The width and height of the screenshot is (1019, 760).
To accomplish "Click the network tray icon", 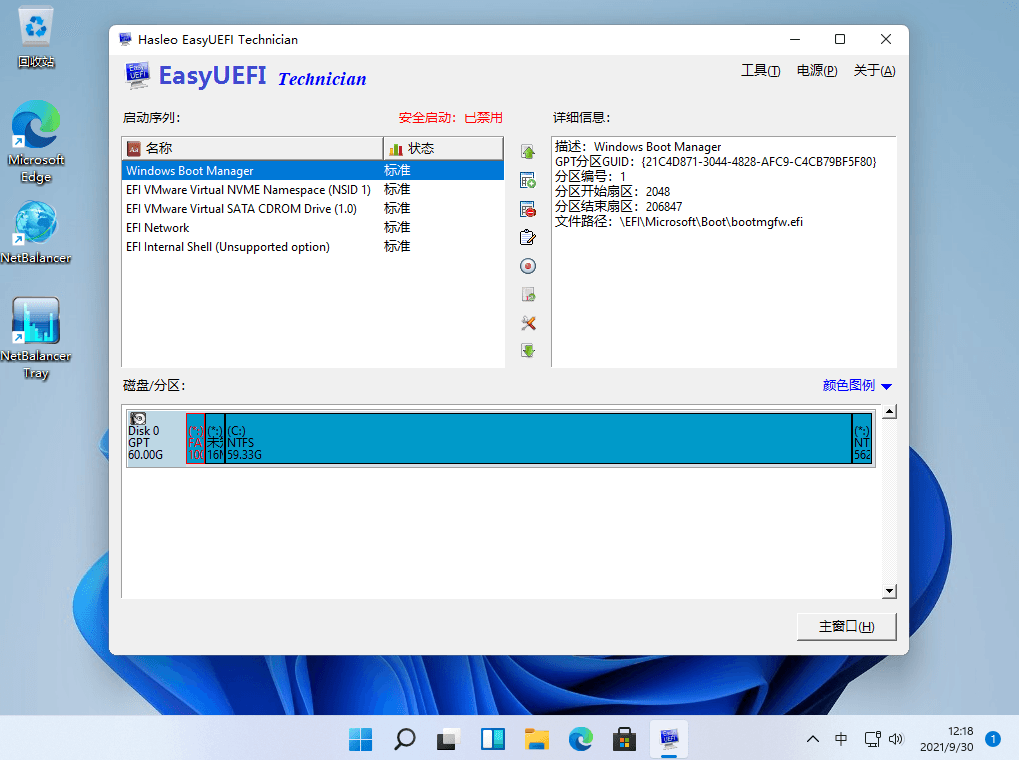I will tap(872, 739).
